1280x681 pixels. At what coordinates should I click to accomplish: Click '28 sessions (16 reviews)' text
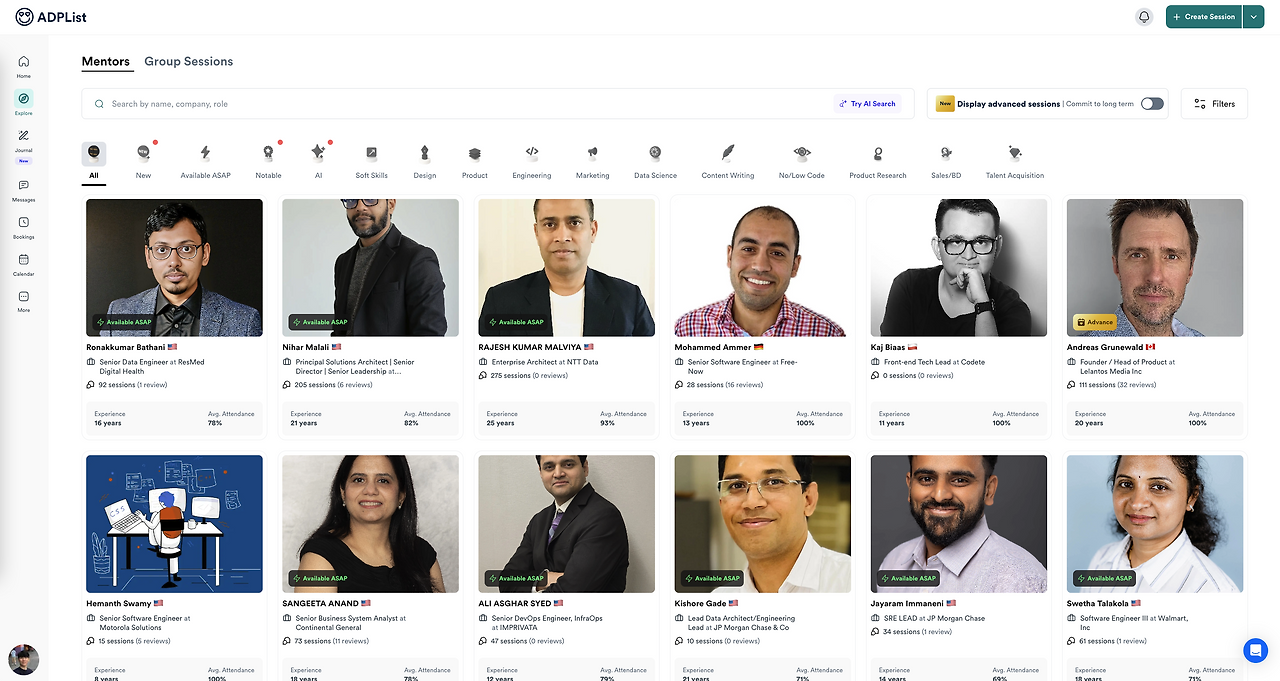pos(725,385)
